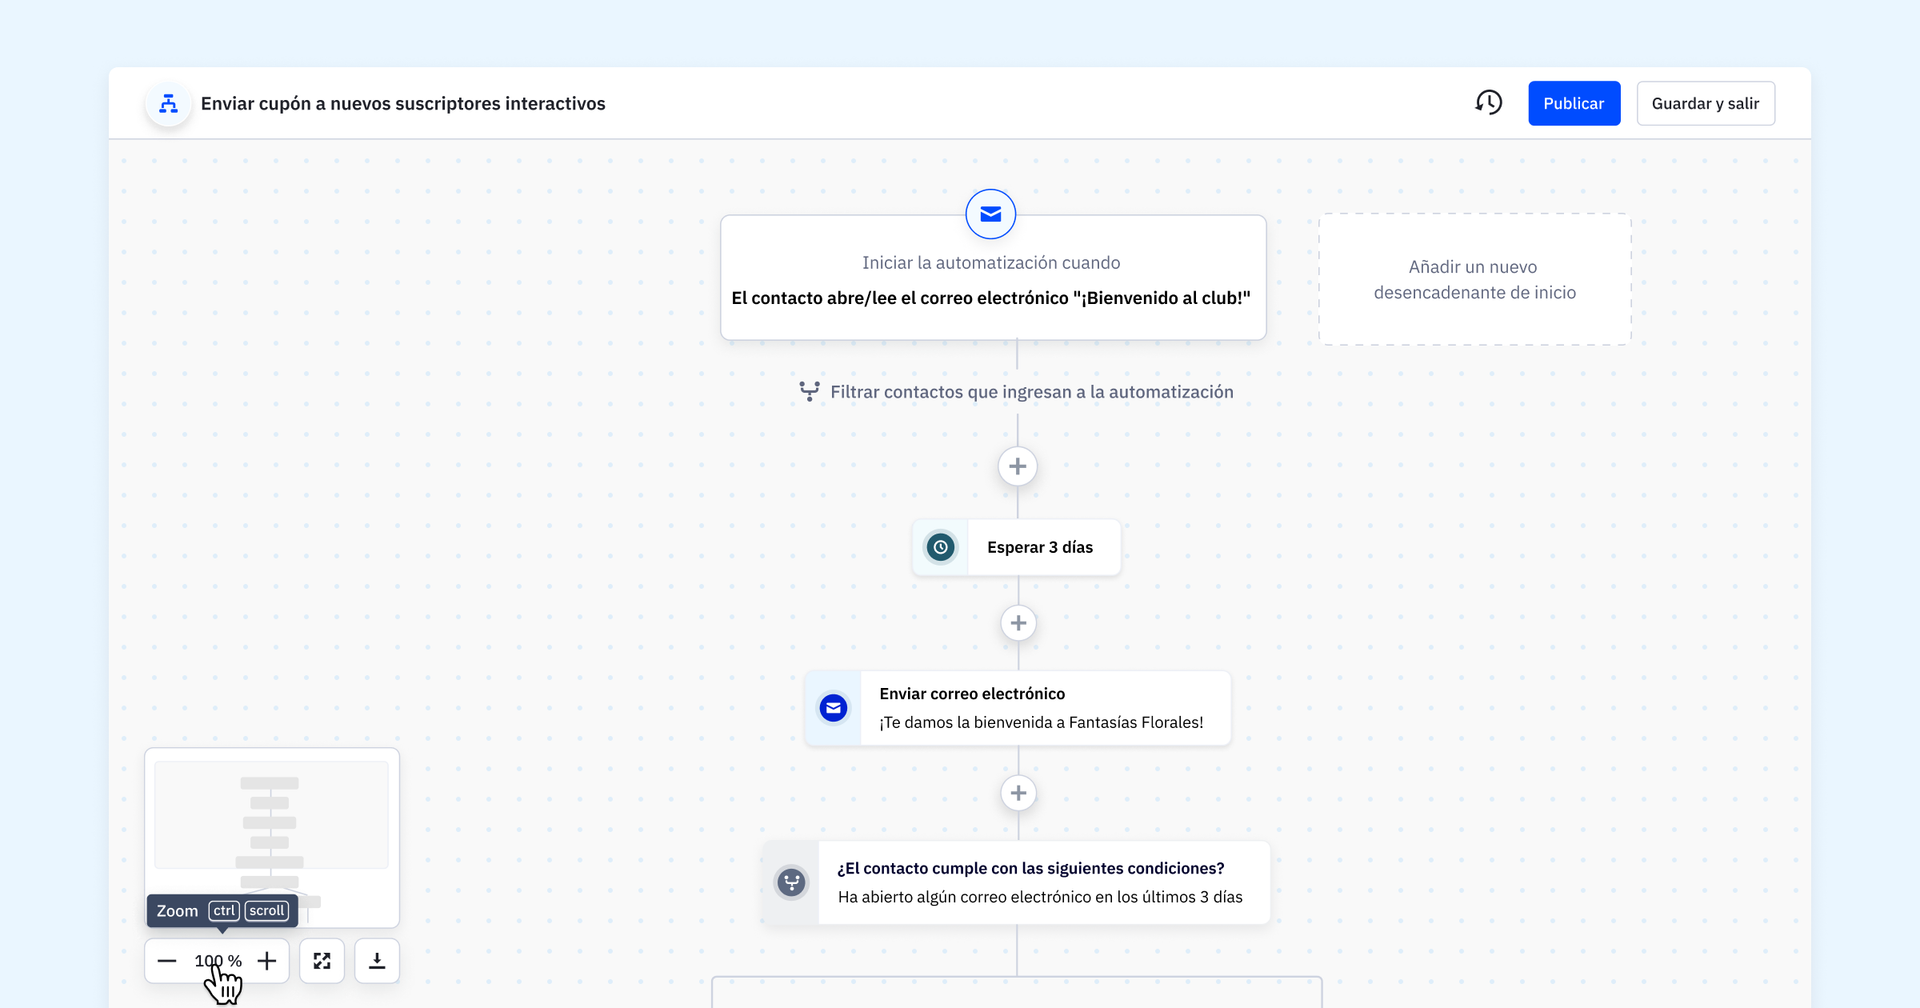Add step above Esperar 3 días
The width and height of the screenshot is (1920, 1008).
click(1017, 466)
